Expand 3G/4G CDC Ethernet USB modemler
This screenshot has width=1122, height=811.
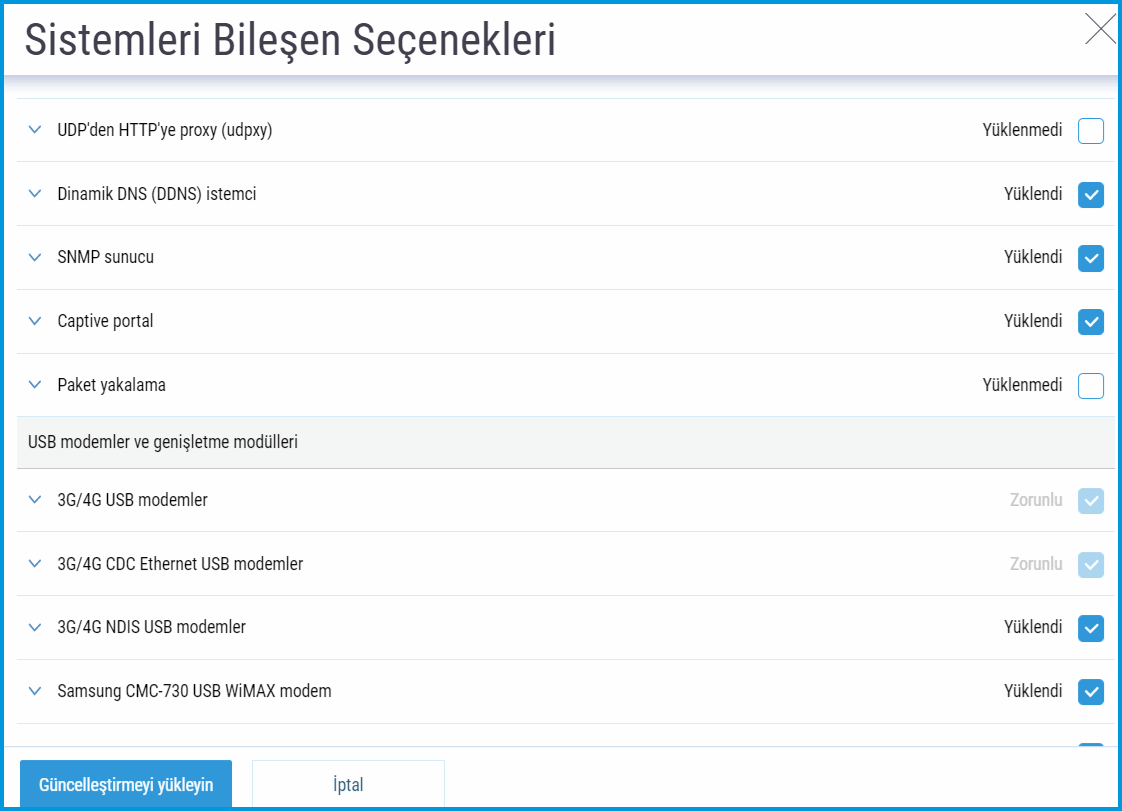36,564
